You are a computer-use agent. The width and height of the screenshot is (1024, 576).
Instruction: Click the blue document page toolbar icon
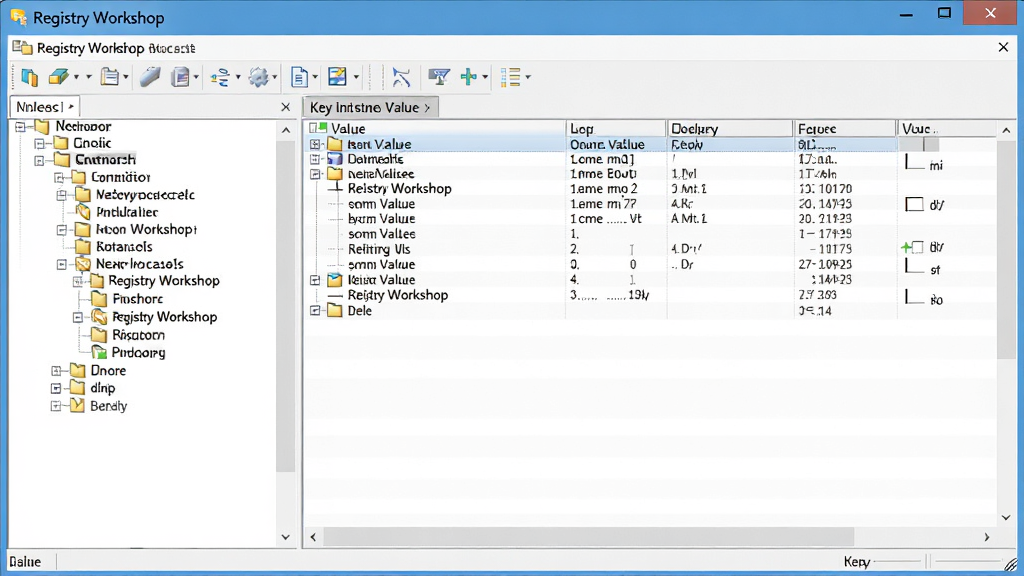[x=299, y=77]
